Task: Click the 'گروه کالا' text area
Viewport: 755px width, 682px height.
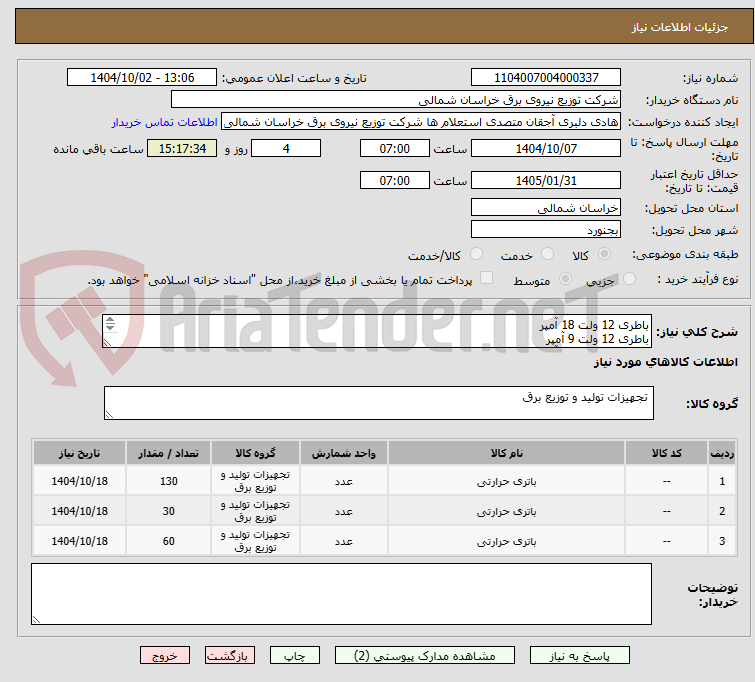Action: 378,403
